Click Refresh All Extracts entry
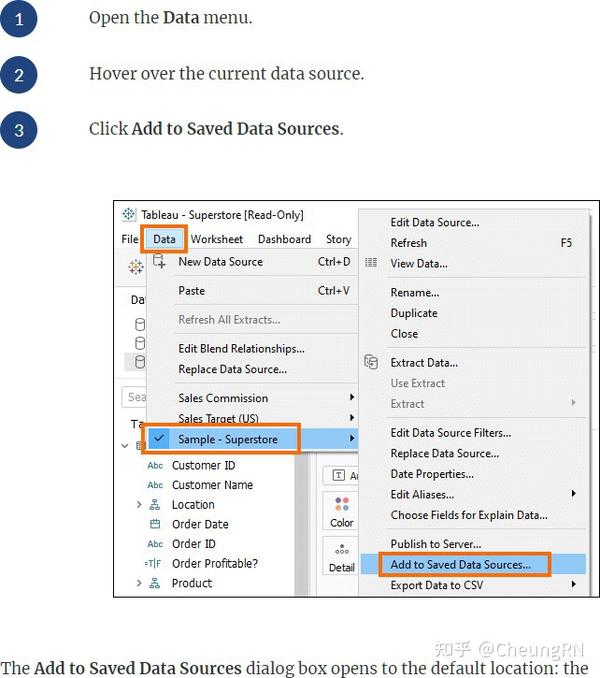This screenshot has height=678, width=600. (253, 320)
